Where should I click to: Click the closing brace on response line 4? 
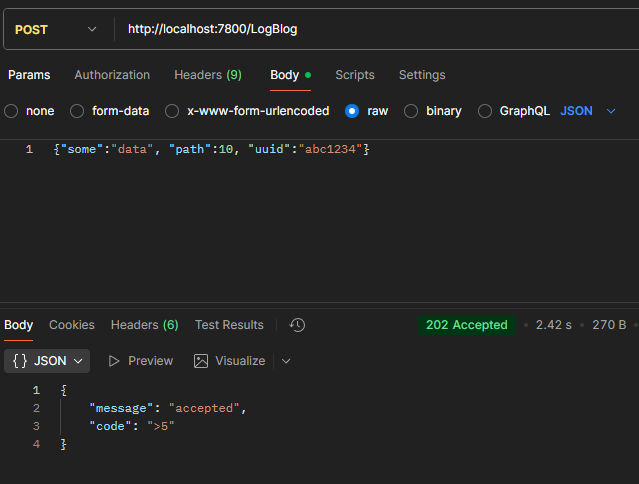(x=63, y=444)
